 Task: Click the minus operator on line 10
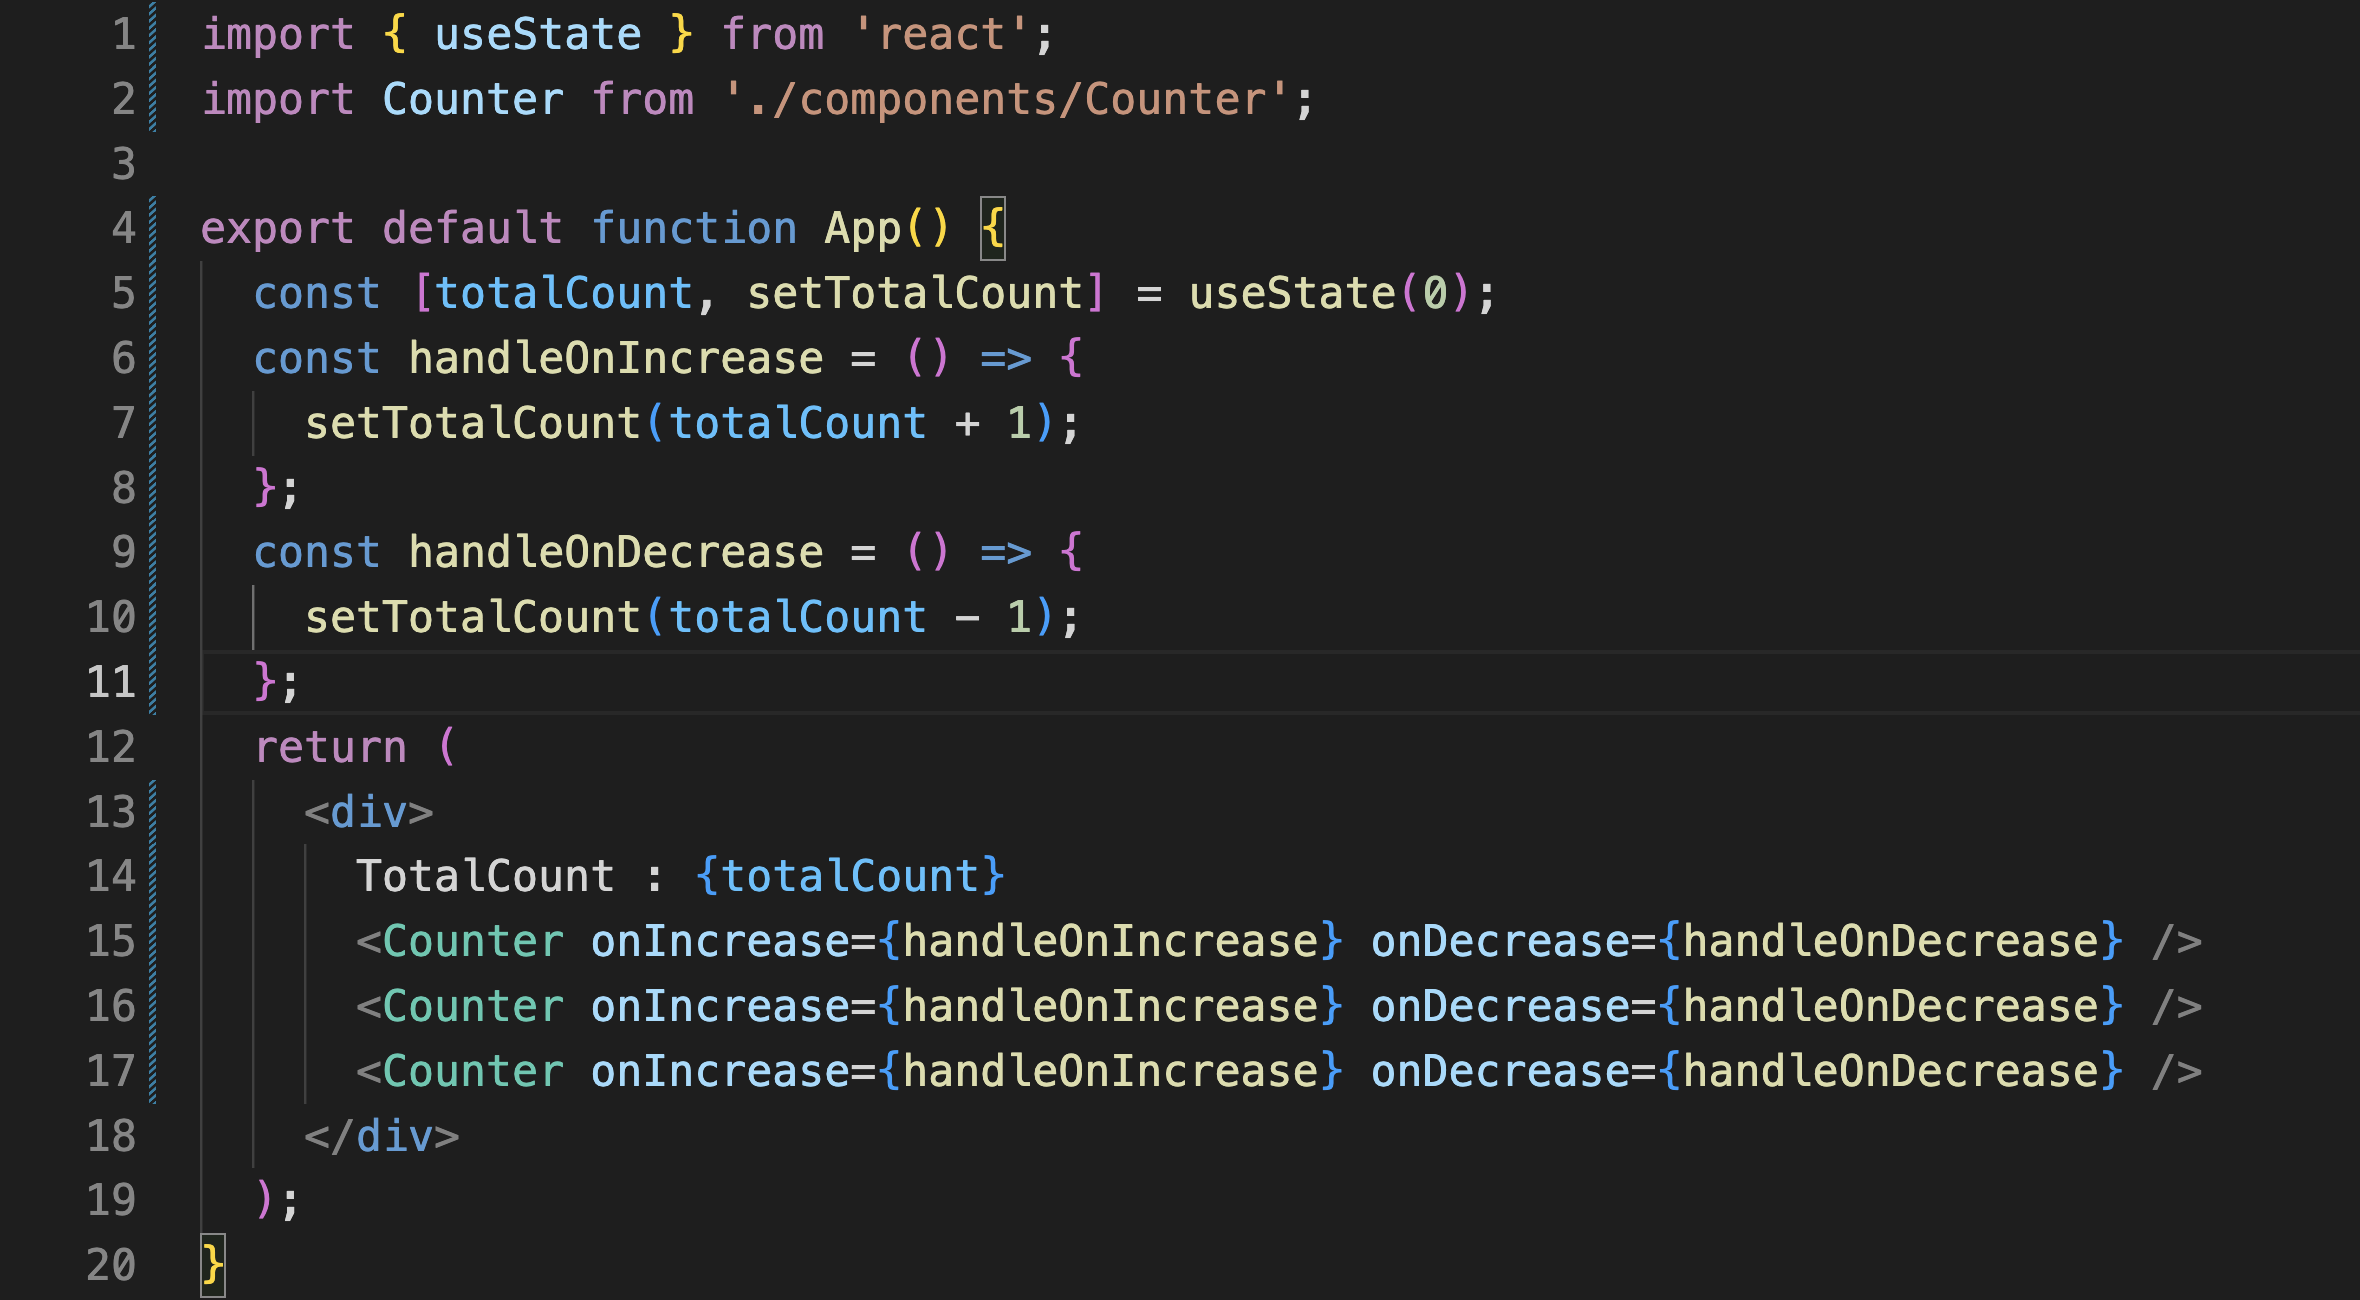966,617
